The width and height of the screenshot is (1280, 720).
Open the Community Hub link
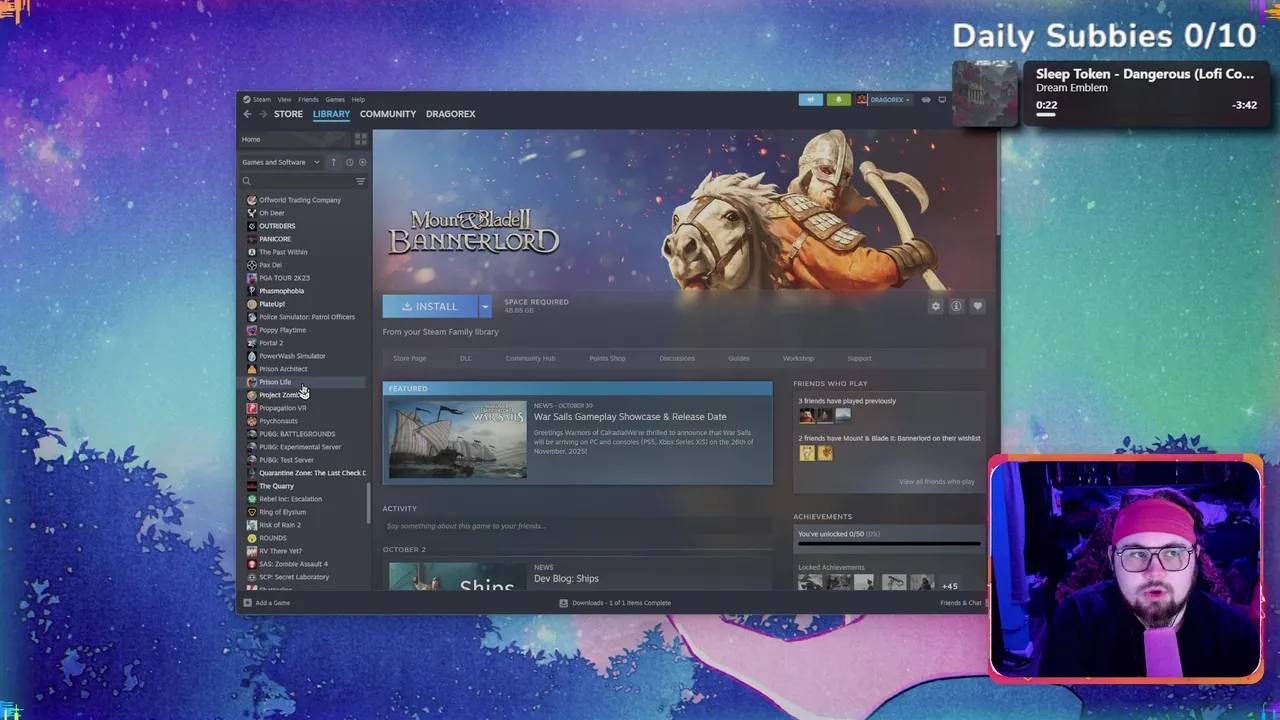pyautogui.click(x=530, y=358)
